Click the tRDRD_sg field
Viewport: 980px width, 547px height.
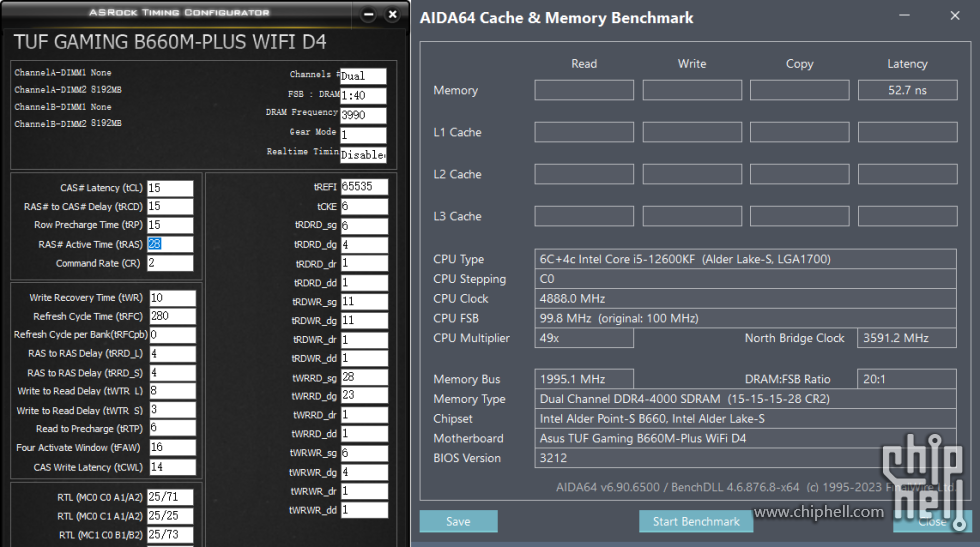click(x=364, y=225)
